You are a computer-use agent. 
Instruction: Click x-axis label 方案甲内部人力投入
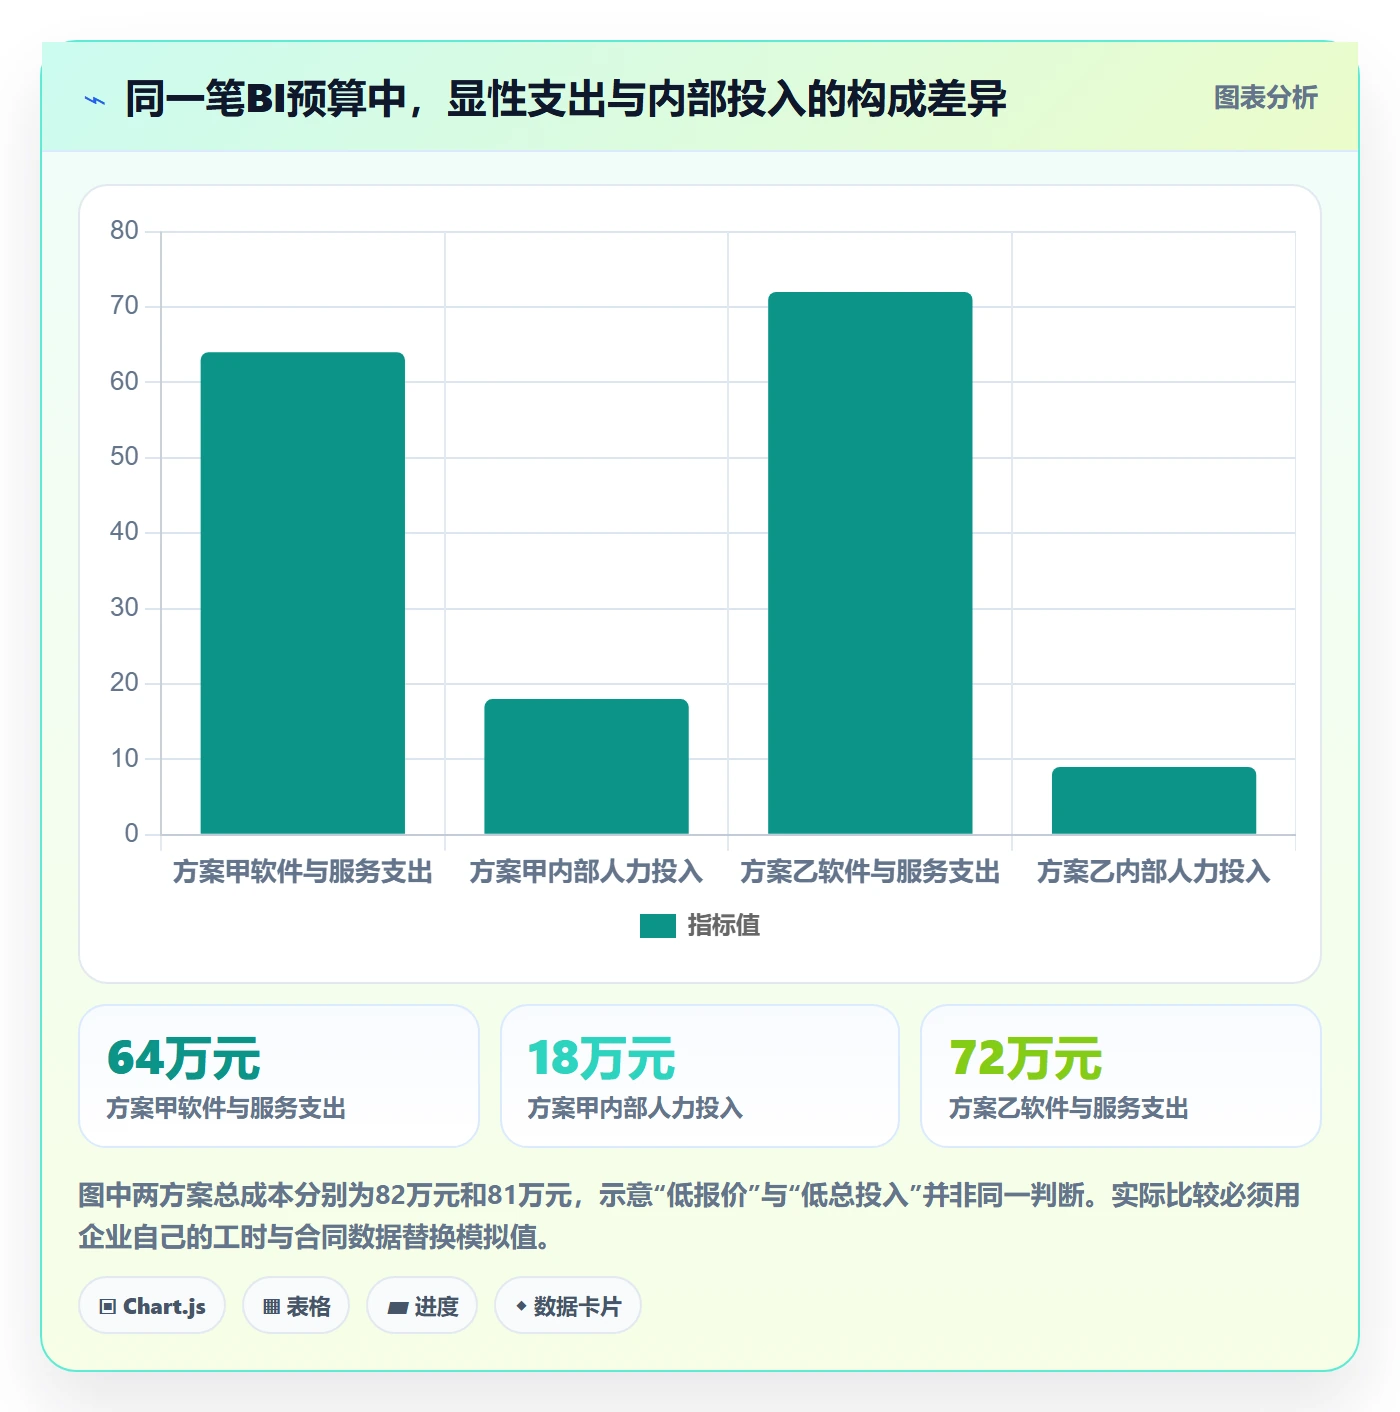(x=587, y=872)
